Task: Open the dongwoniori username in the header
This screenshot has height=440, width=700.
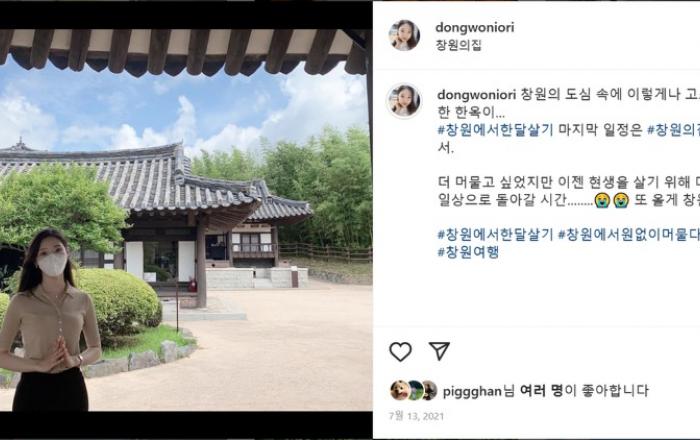Action: [475, 28]
